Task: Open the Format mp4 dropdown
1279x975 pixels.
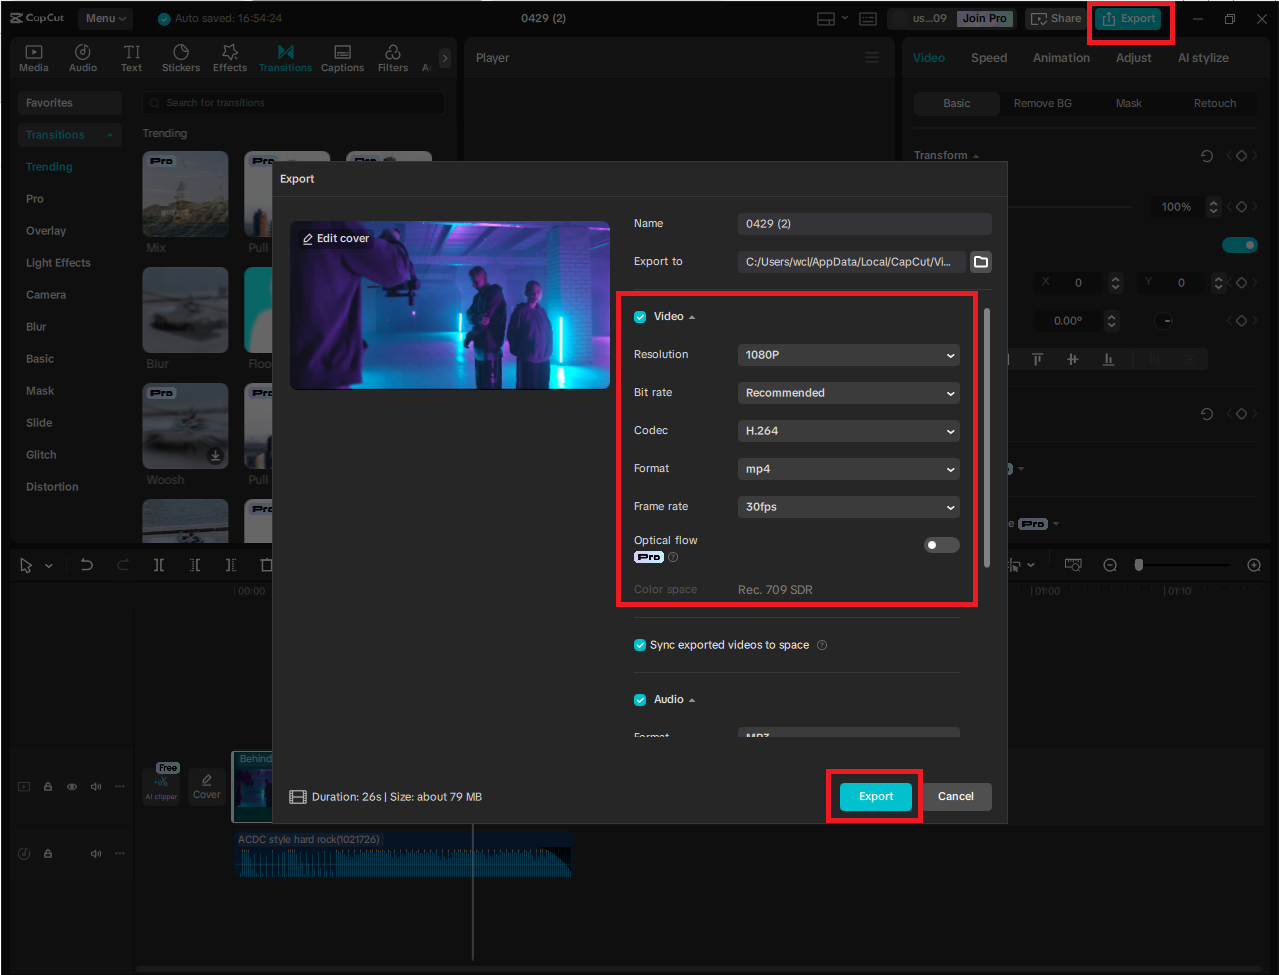Action: (x=849, y=469)
